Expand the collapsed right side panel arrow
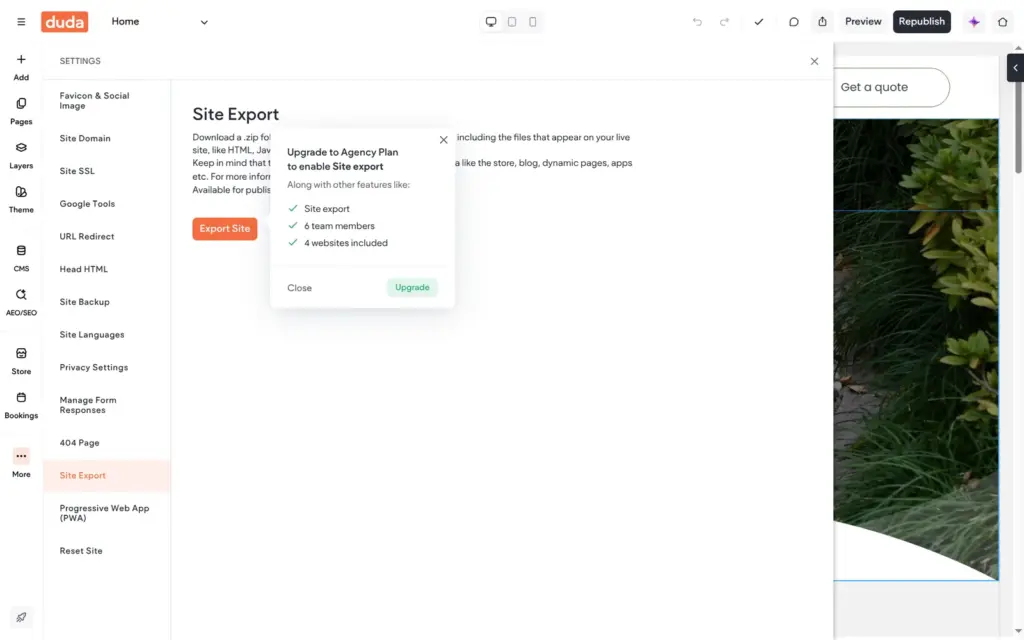The image size is (1024, 640). [x=1015, y=68]
